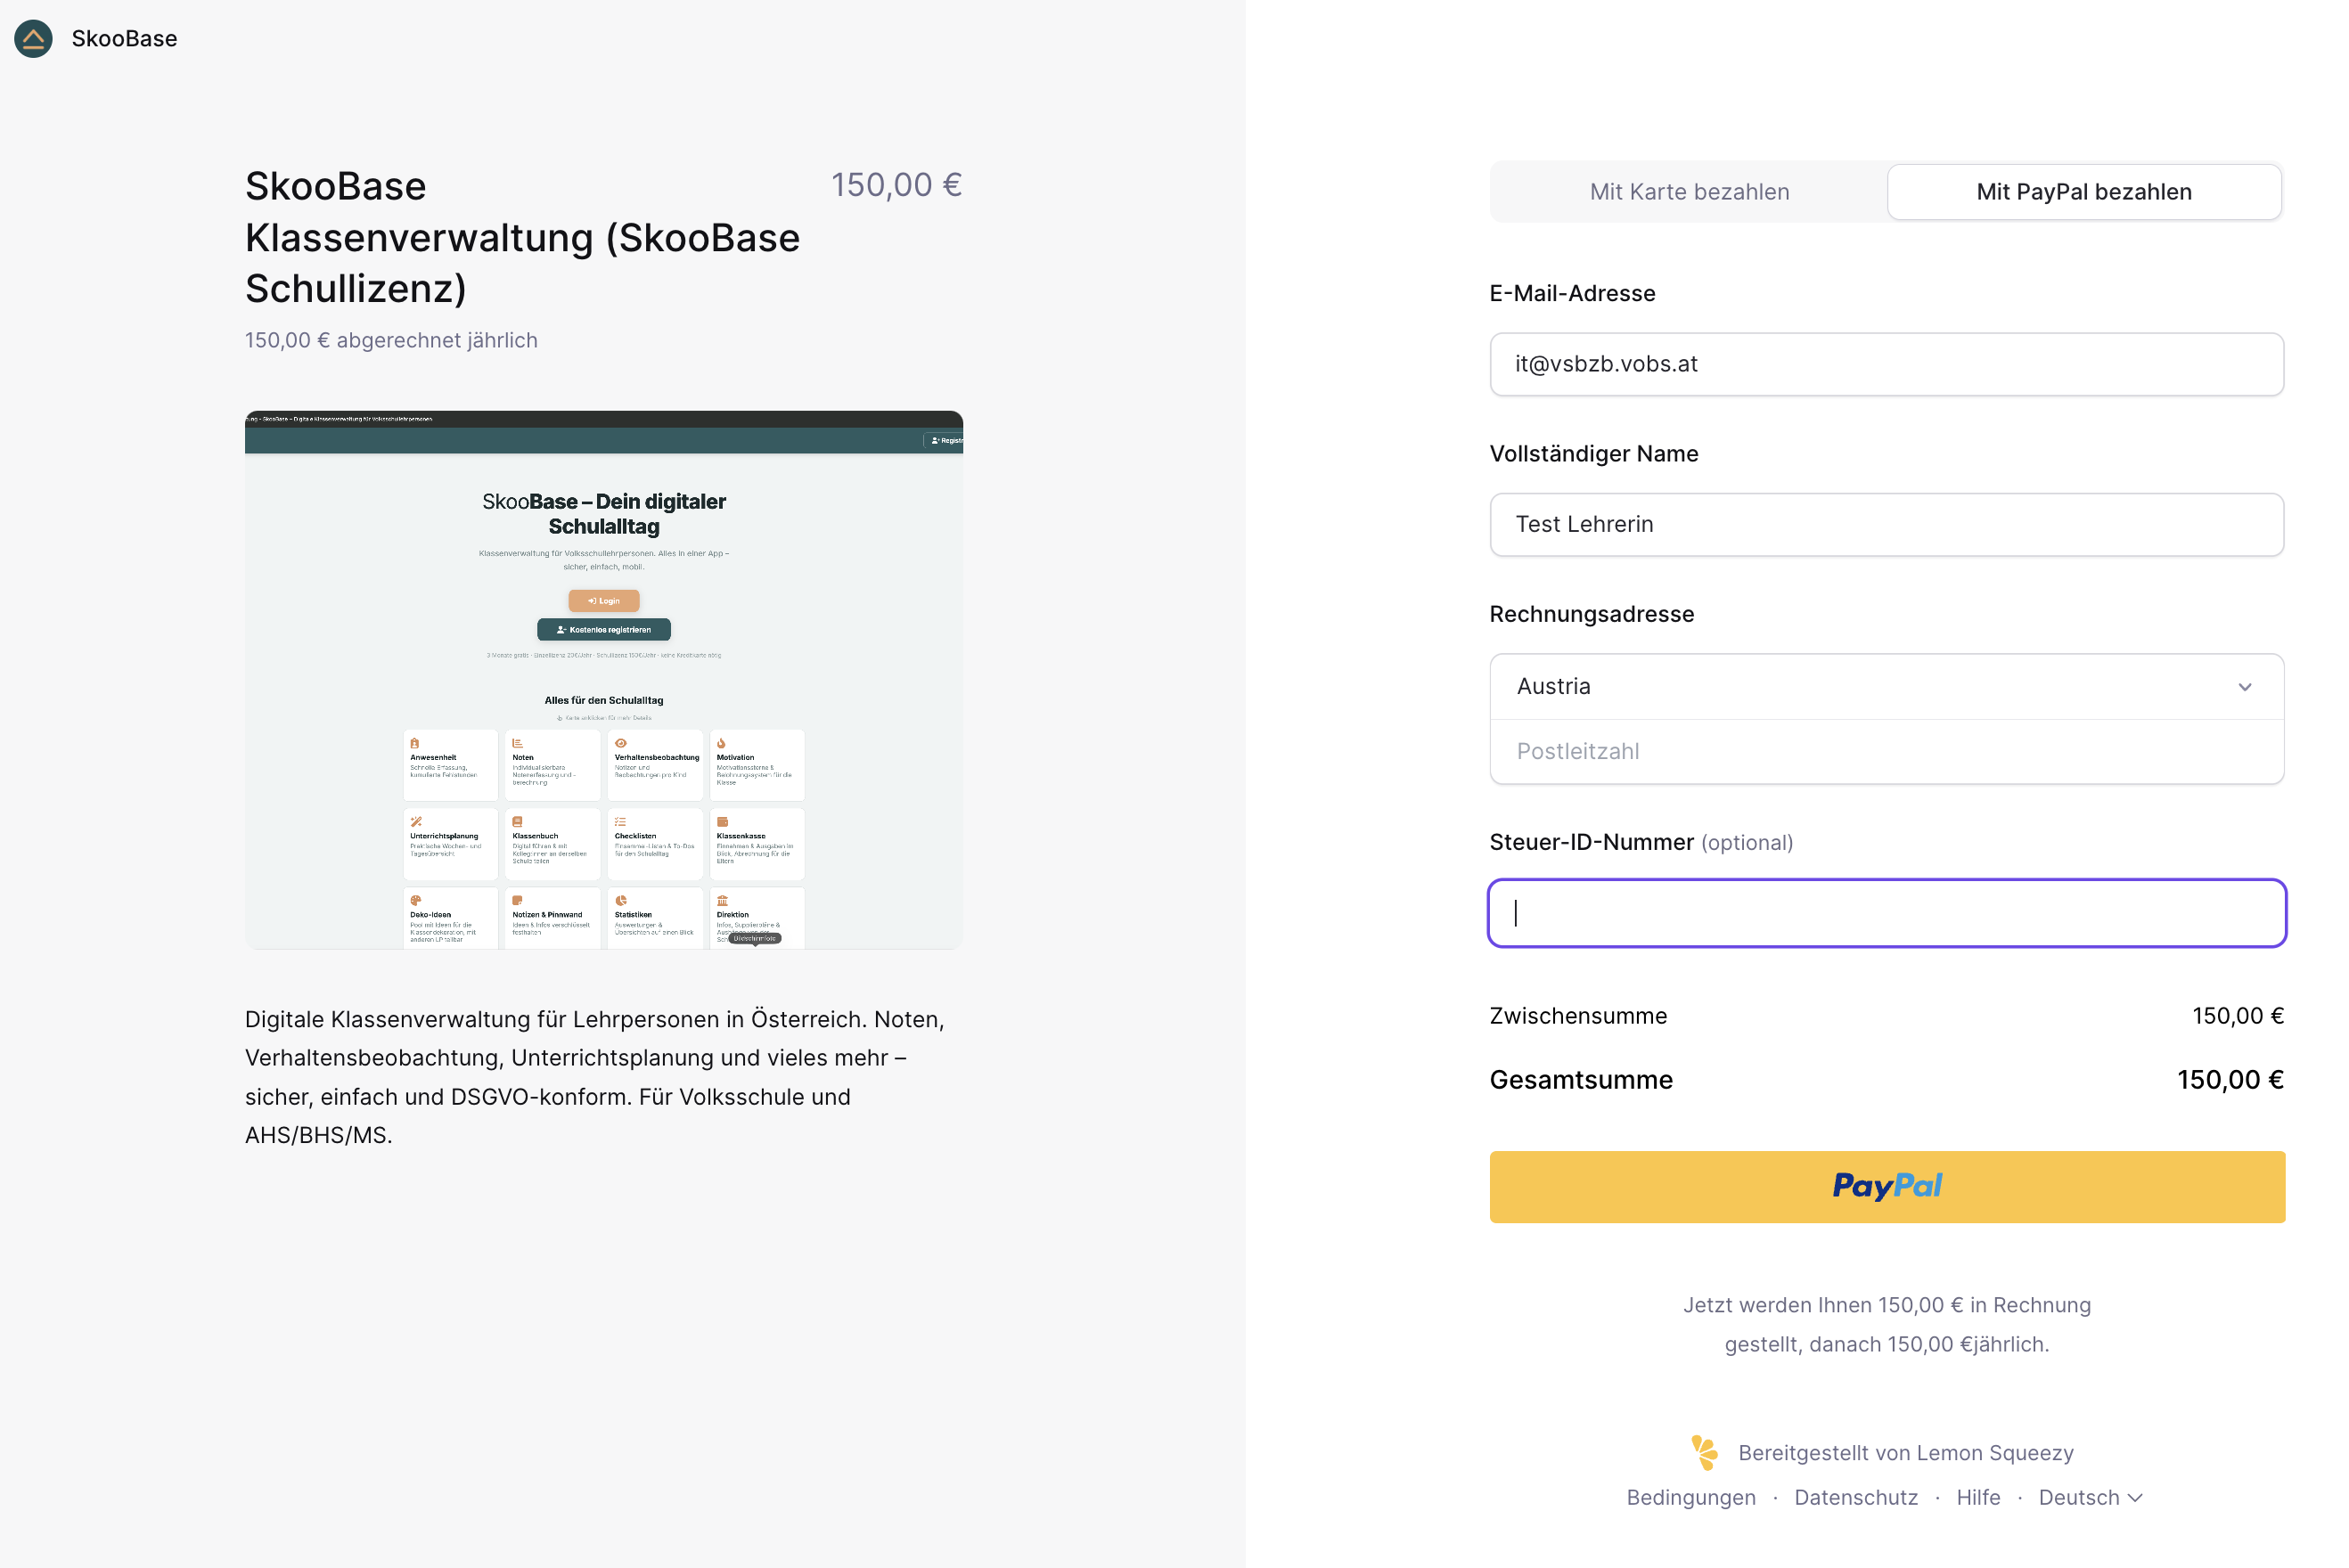Click the SkooBase product preview thumbnail
This screenshot has height=1568, width=2349.
[604, 680]
